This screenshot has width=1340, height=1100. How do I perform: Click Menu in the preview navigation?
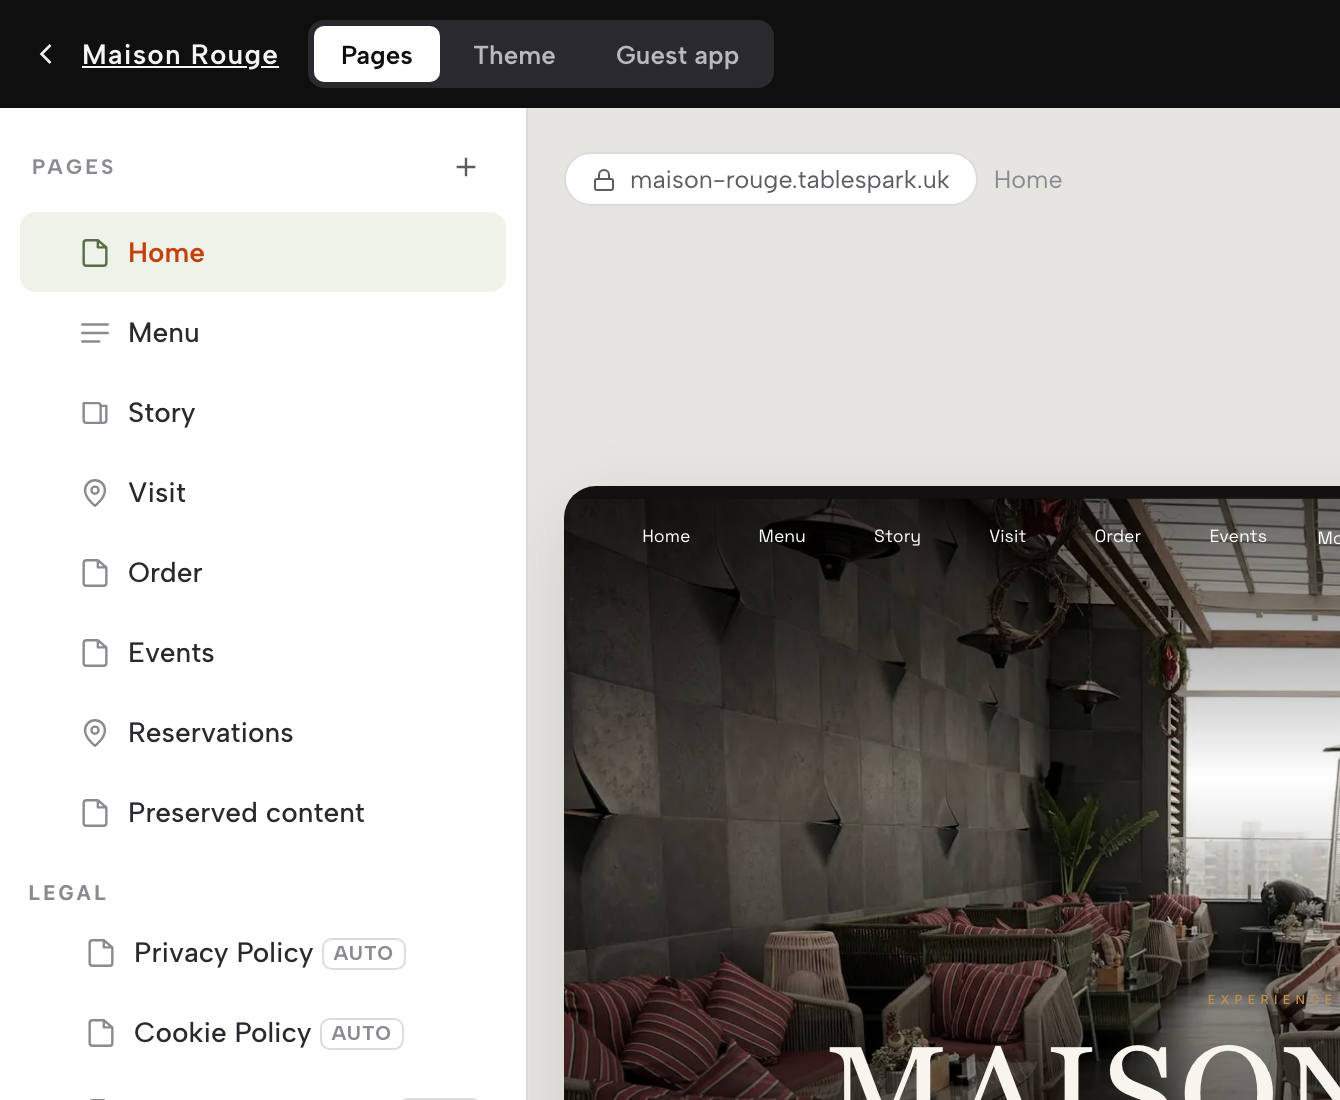(782, 536)
